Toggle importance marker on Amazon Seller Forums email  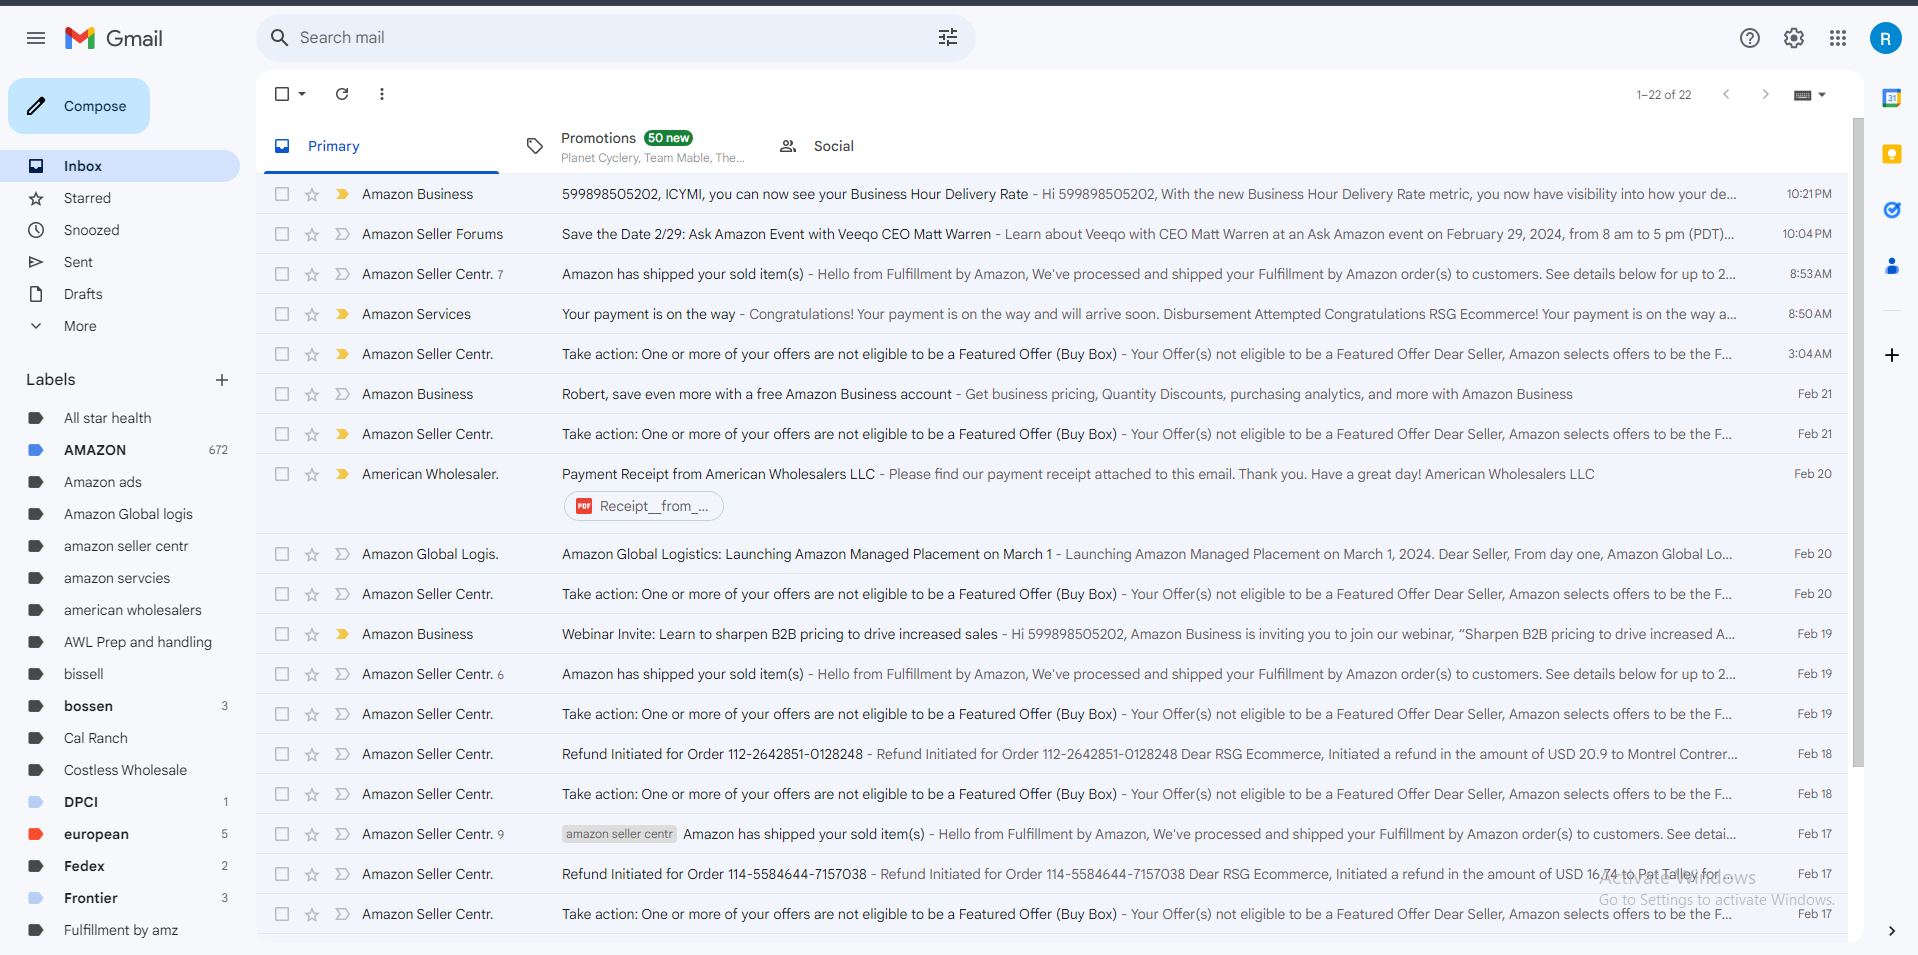pos(342,234)
